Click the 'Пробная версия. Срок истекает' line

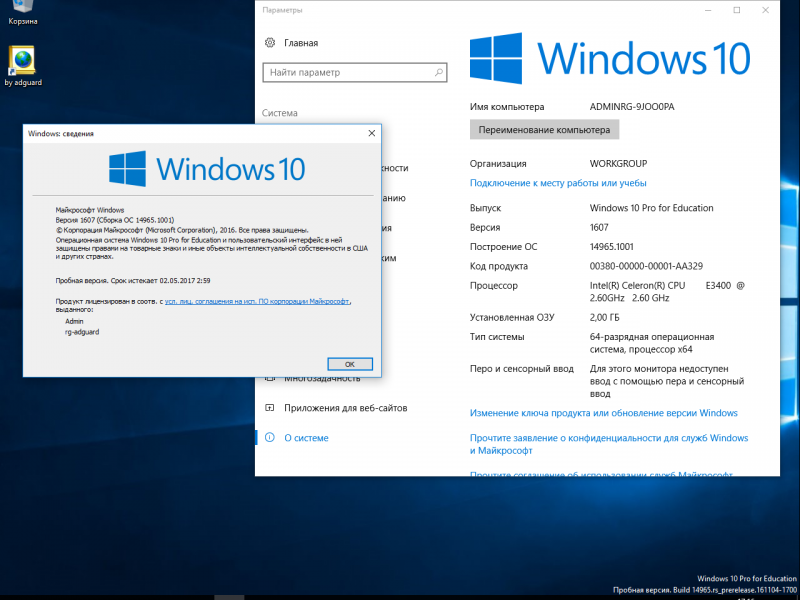point(133,281)
